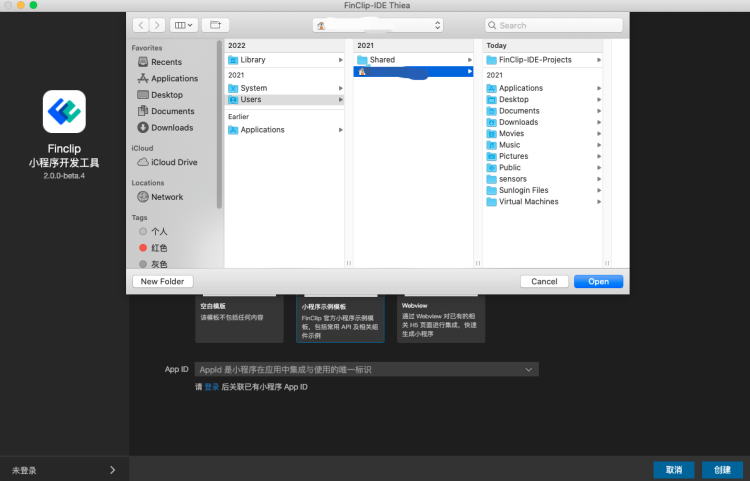This screenshot has width=750, height=481.
Task: Go forward with the right arrow button
Action: pos(157,25)
